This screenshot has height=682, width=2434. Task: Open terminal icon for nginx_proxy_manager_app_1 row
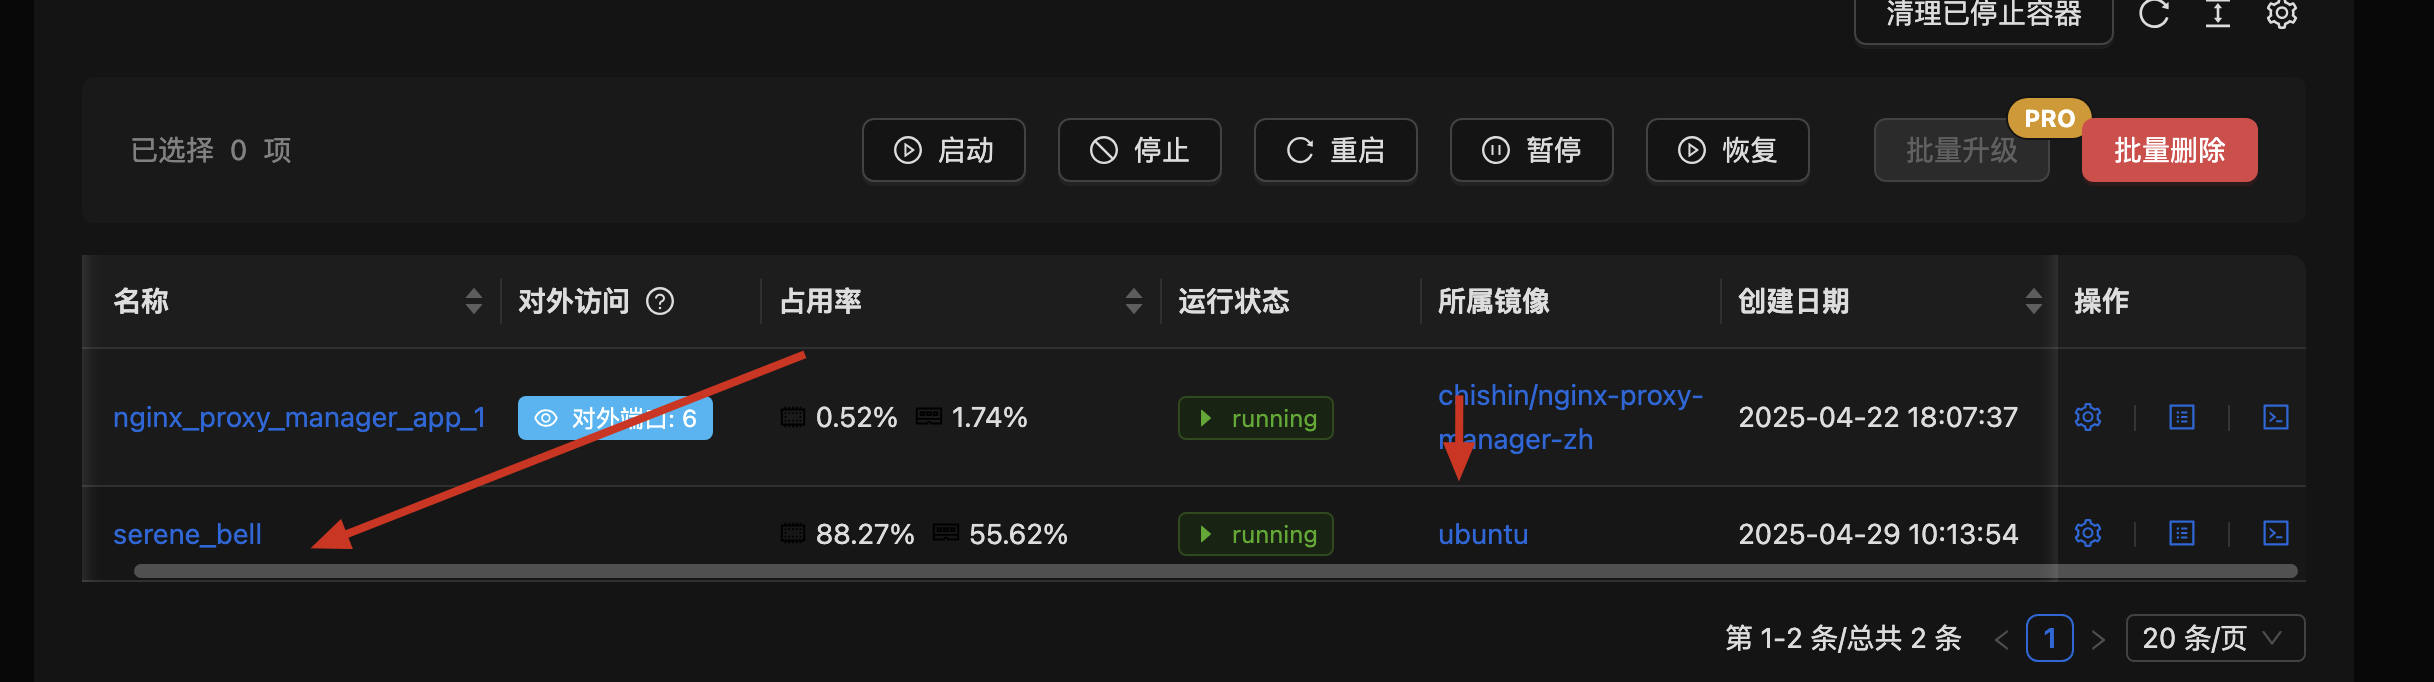coord(2275,417)
